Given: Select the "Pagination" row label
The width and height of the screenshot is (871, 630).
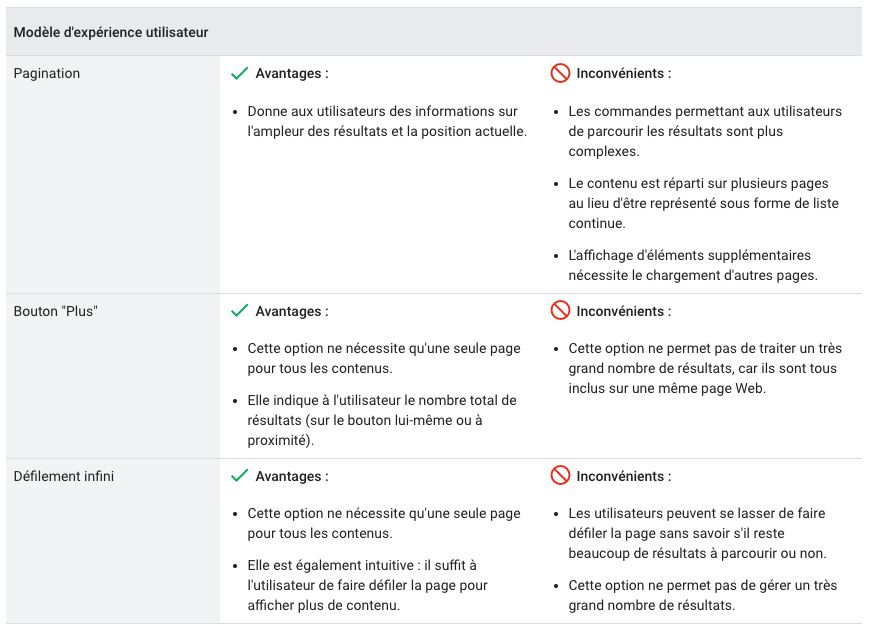Looking at the screenshot, I should point(47,73).
